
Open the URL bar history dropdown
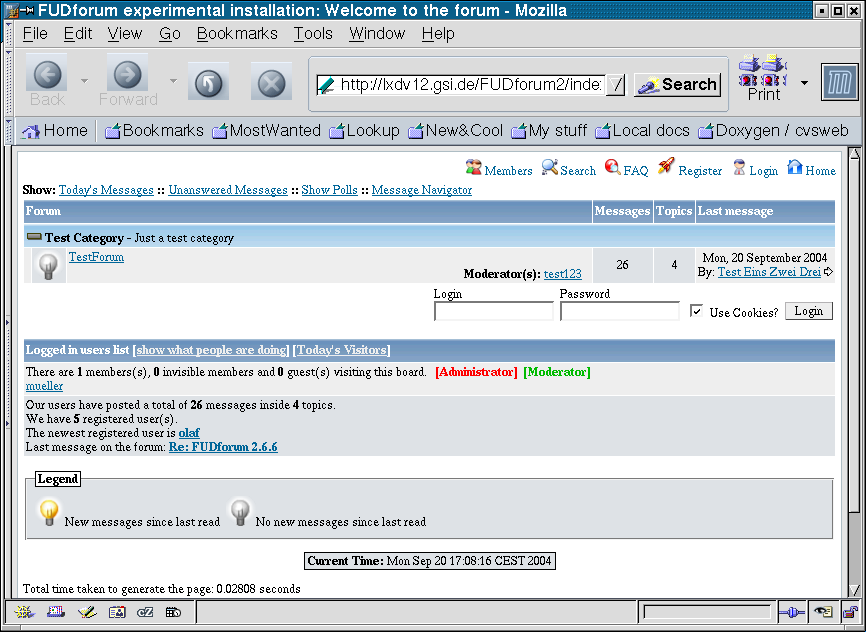[x=616, y=85]
